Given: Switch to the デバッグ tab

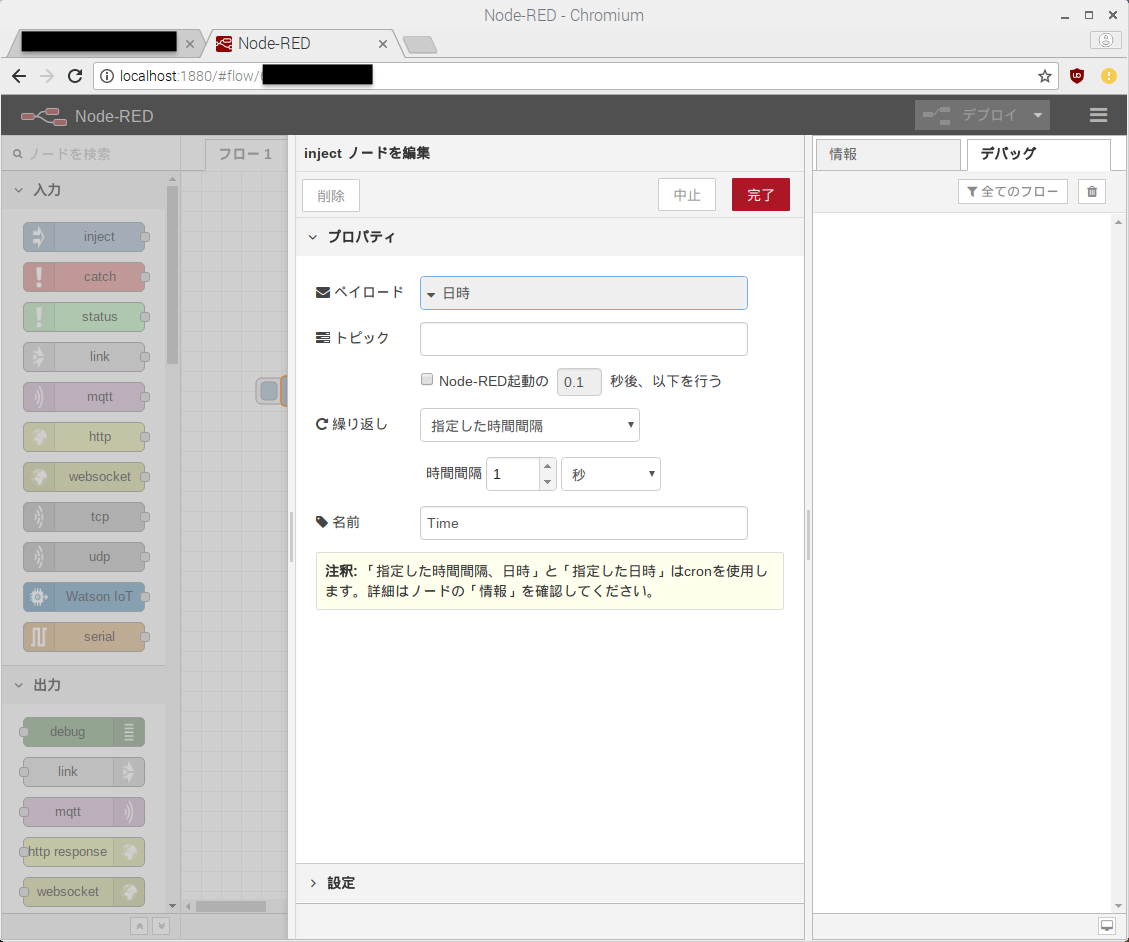Looking at the screenshot, I should (x=1038, y=154).
